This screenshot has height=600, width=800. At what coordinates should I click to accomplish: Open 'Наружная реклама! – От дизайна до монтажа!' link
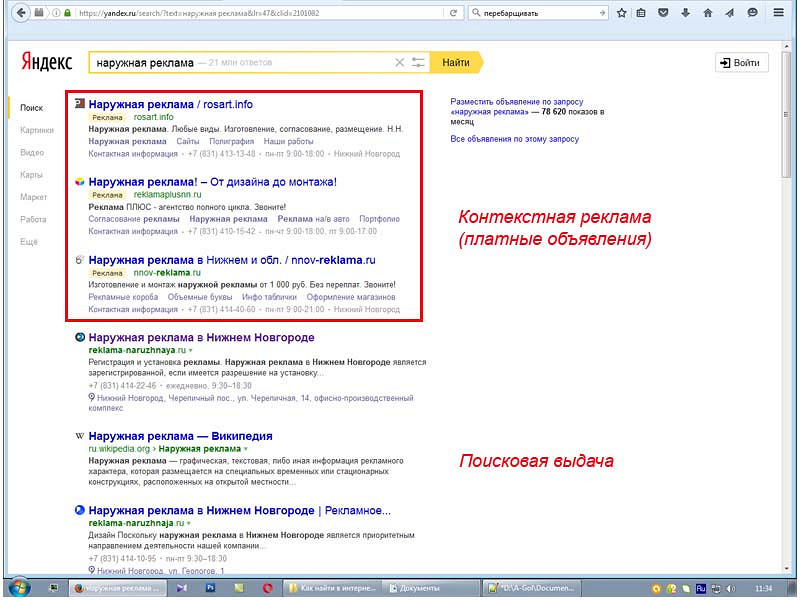coord(213,182)
